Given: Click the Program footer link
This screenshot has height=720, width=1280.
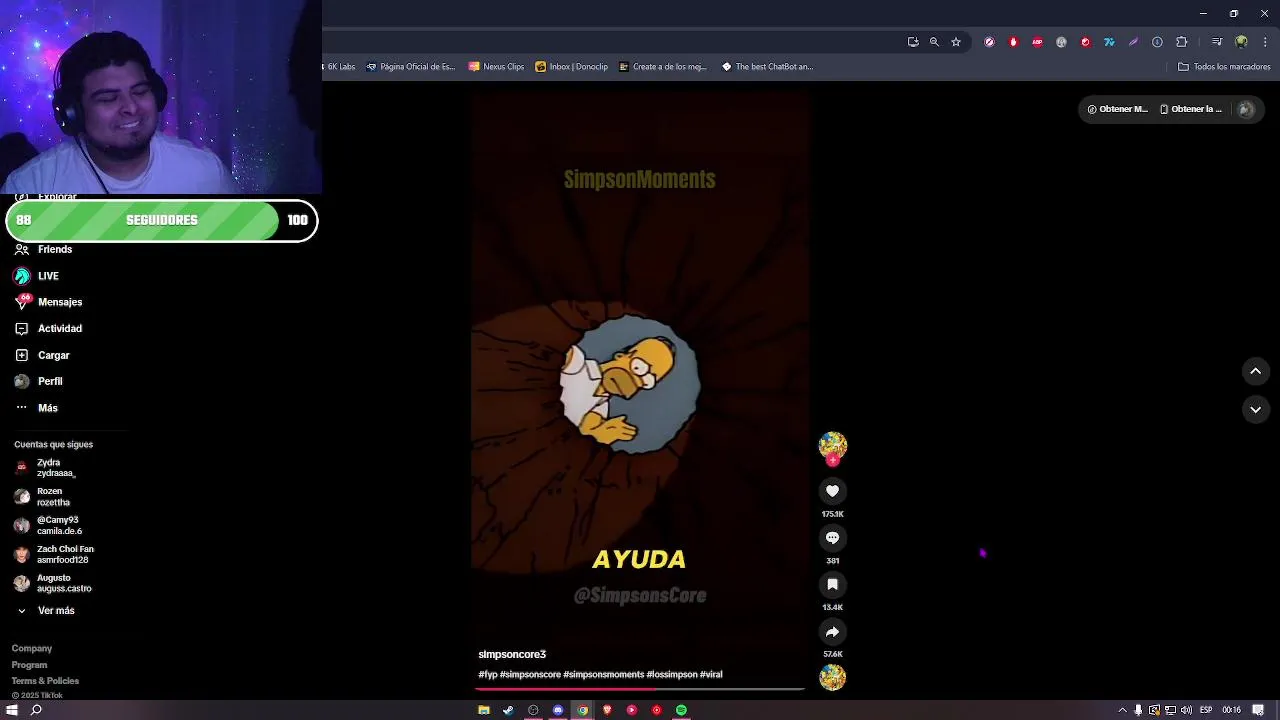Looking at the screenshot, I should (x=29, y=665).
